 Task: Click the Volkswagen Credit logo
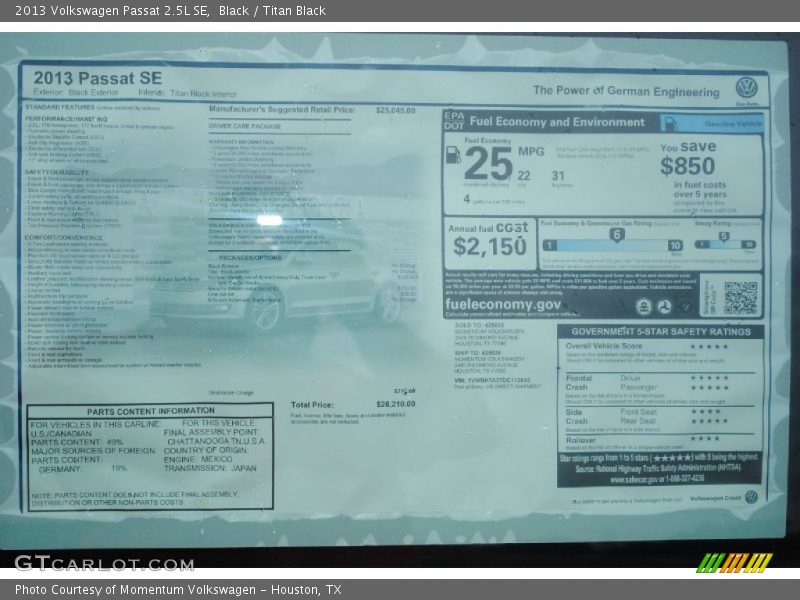751,497
